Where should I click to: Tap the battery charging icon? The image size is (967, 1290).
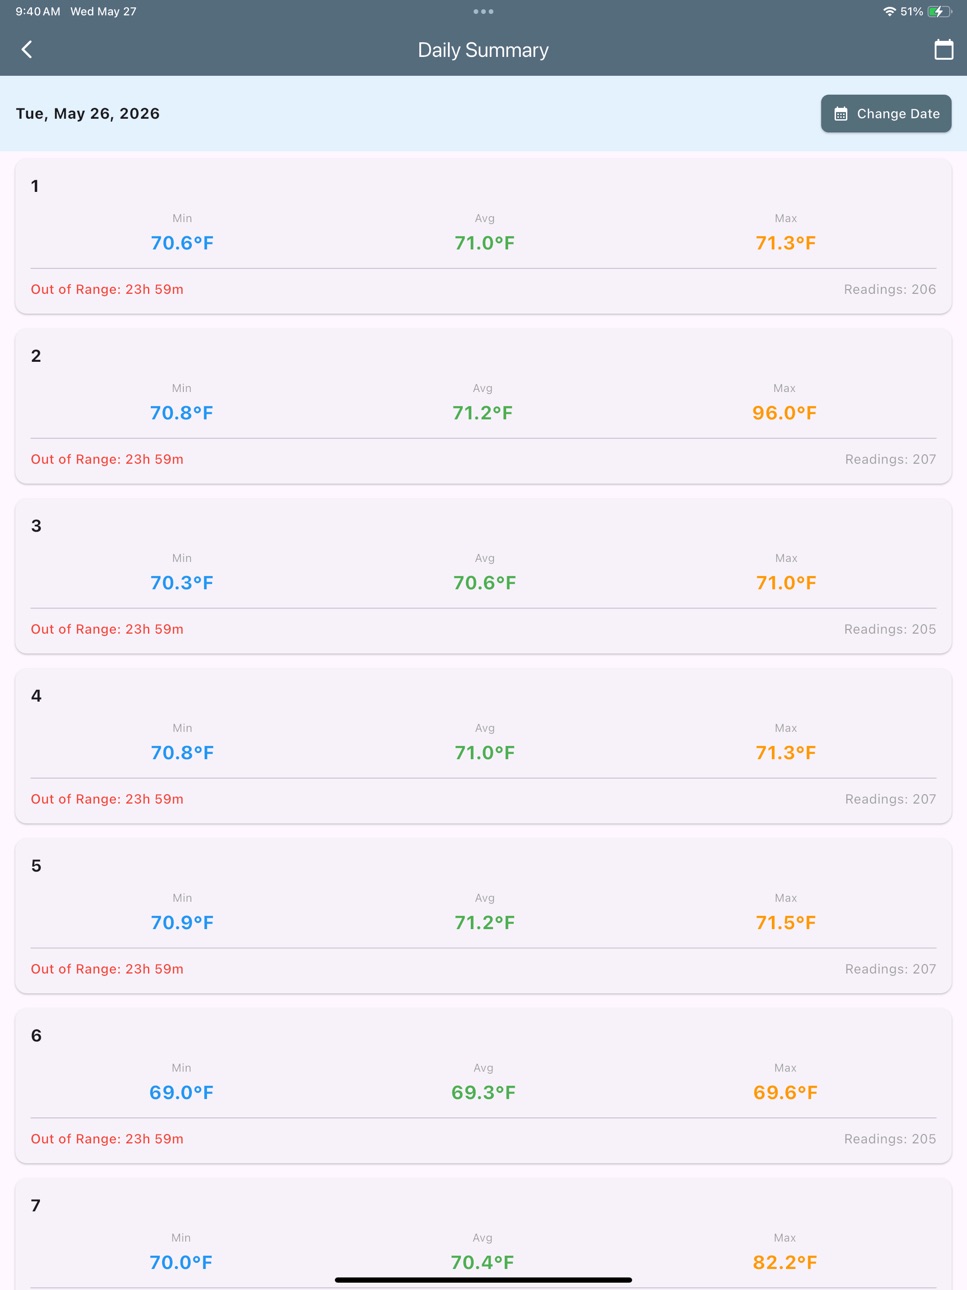[x=940, y=12]
